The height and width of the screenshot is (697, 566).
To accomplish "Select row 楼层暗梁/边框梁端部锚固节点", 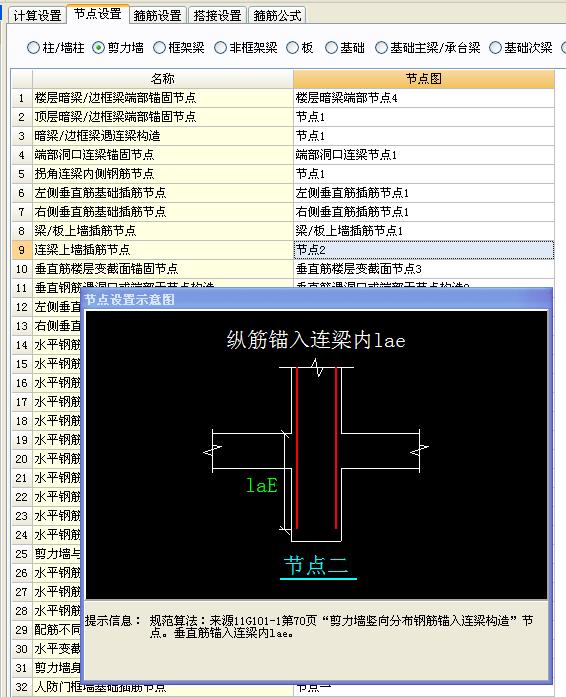I will point(163,98).
